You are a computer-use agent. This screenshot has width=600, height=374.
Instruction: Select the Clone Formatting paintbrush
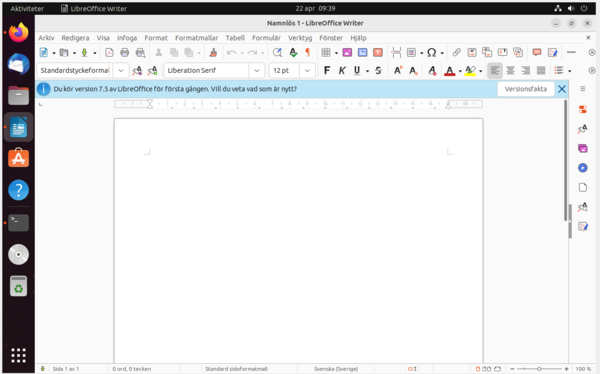[x=213, y=52]
